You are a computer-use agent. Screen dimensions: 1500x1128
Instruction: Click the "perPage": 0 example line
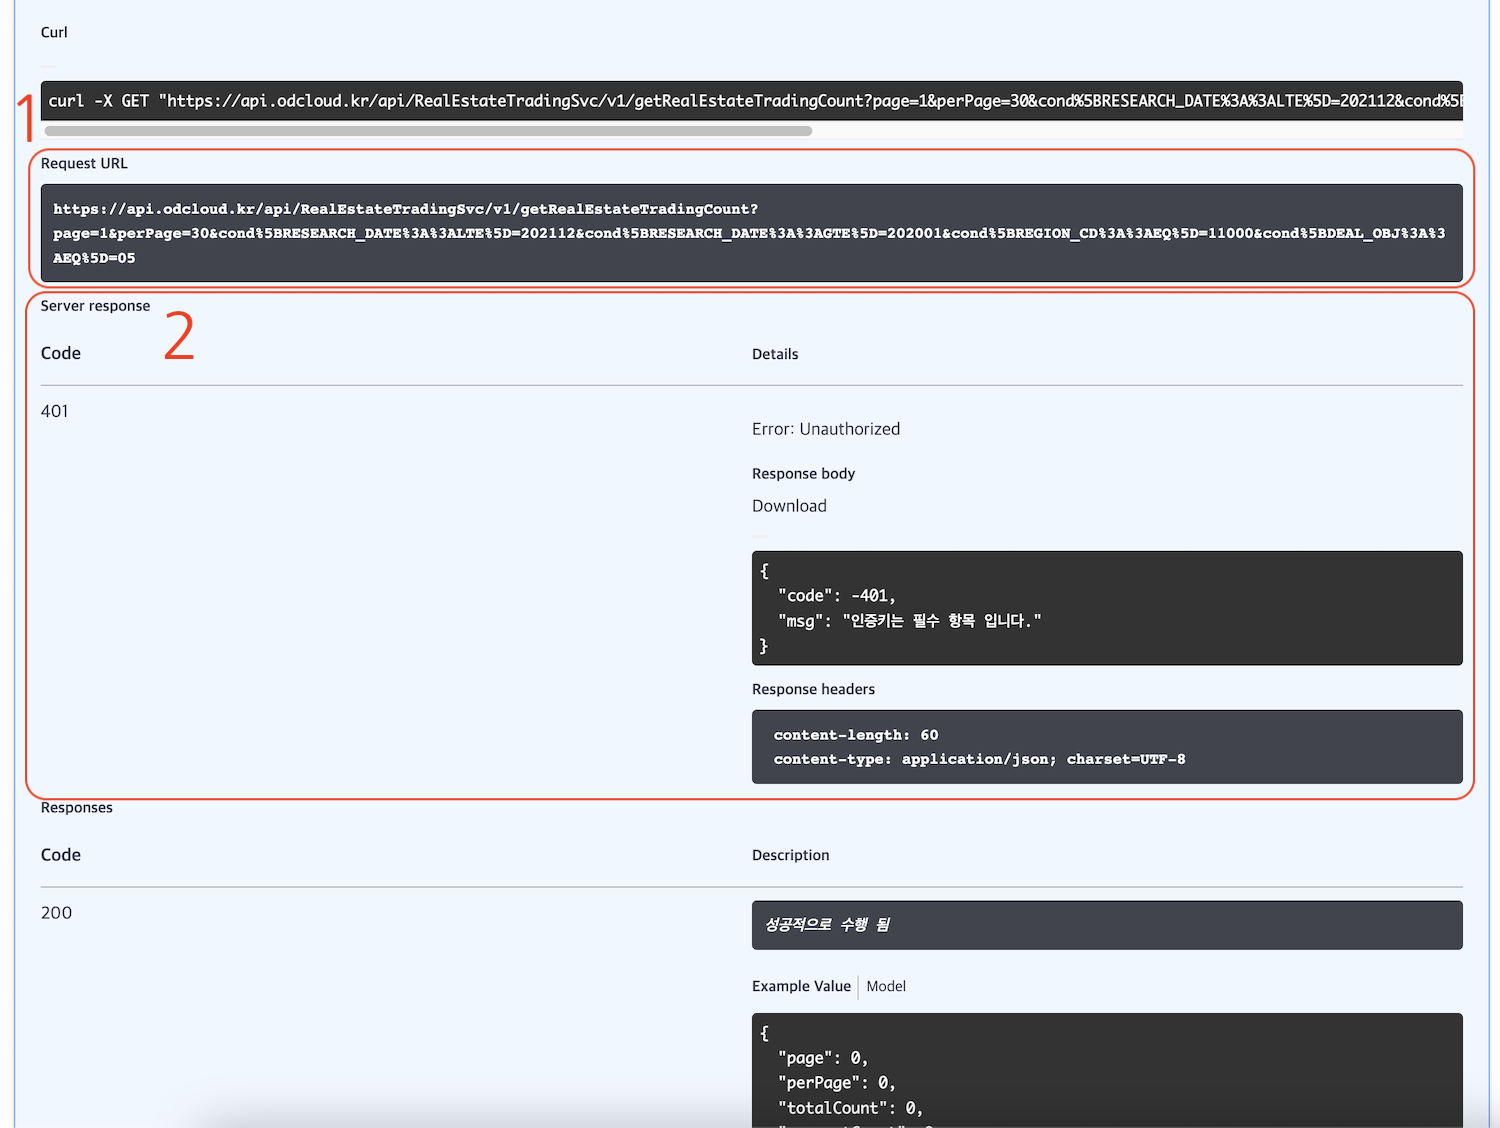coord(836,1083)
